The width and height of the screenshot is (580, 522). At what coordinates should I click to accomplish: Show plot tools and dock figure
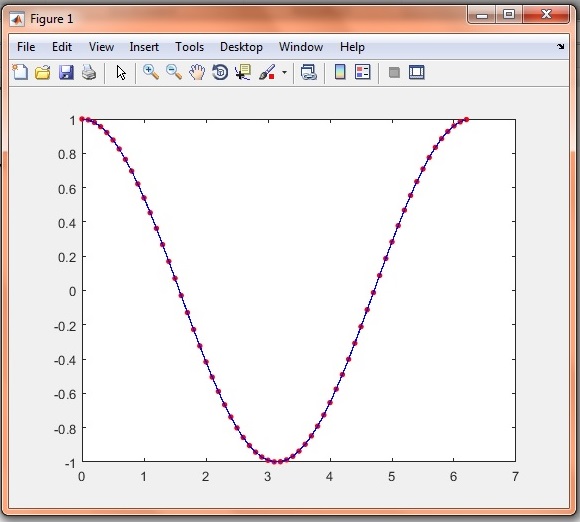coord(417,72)
